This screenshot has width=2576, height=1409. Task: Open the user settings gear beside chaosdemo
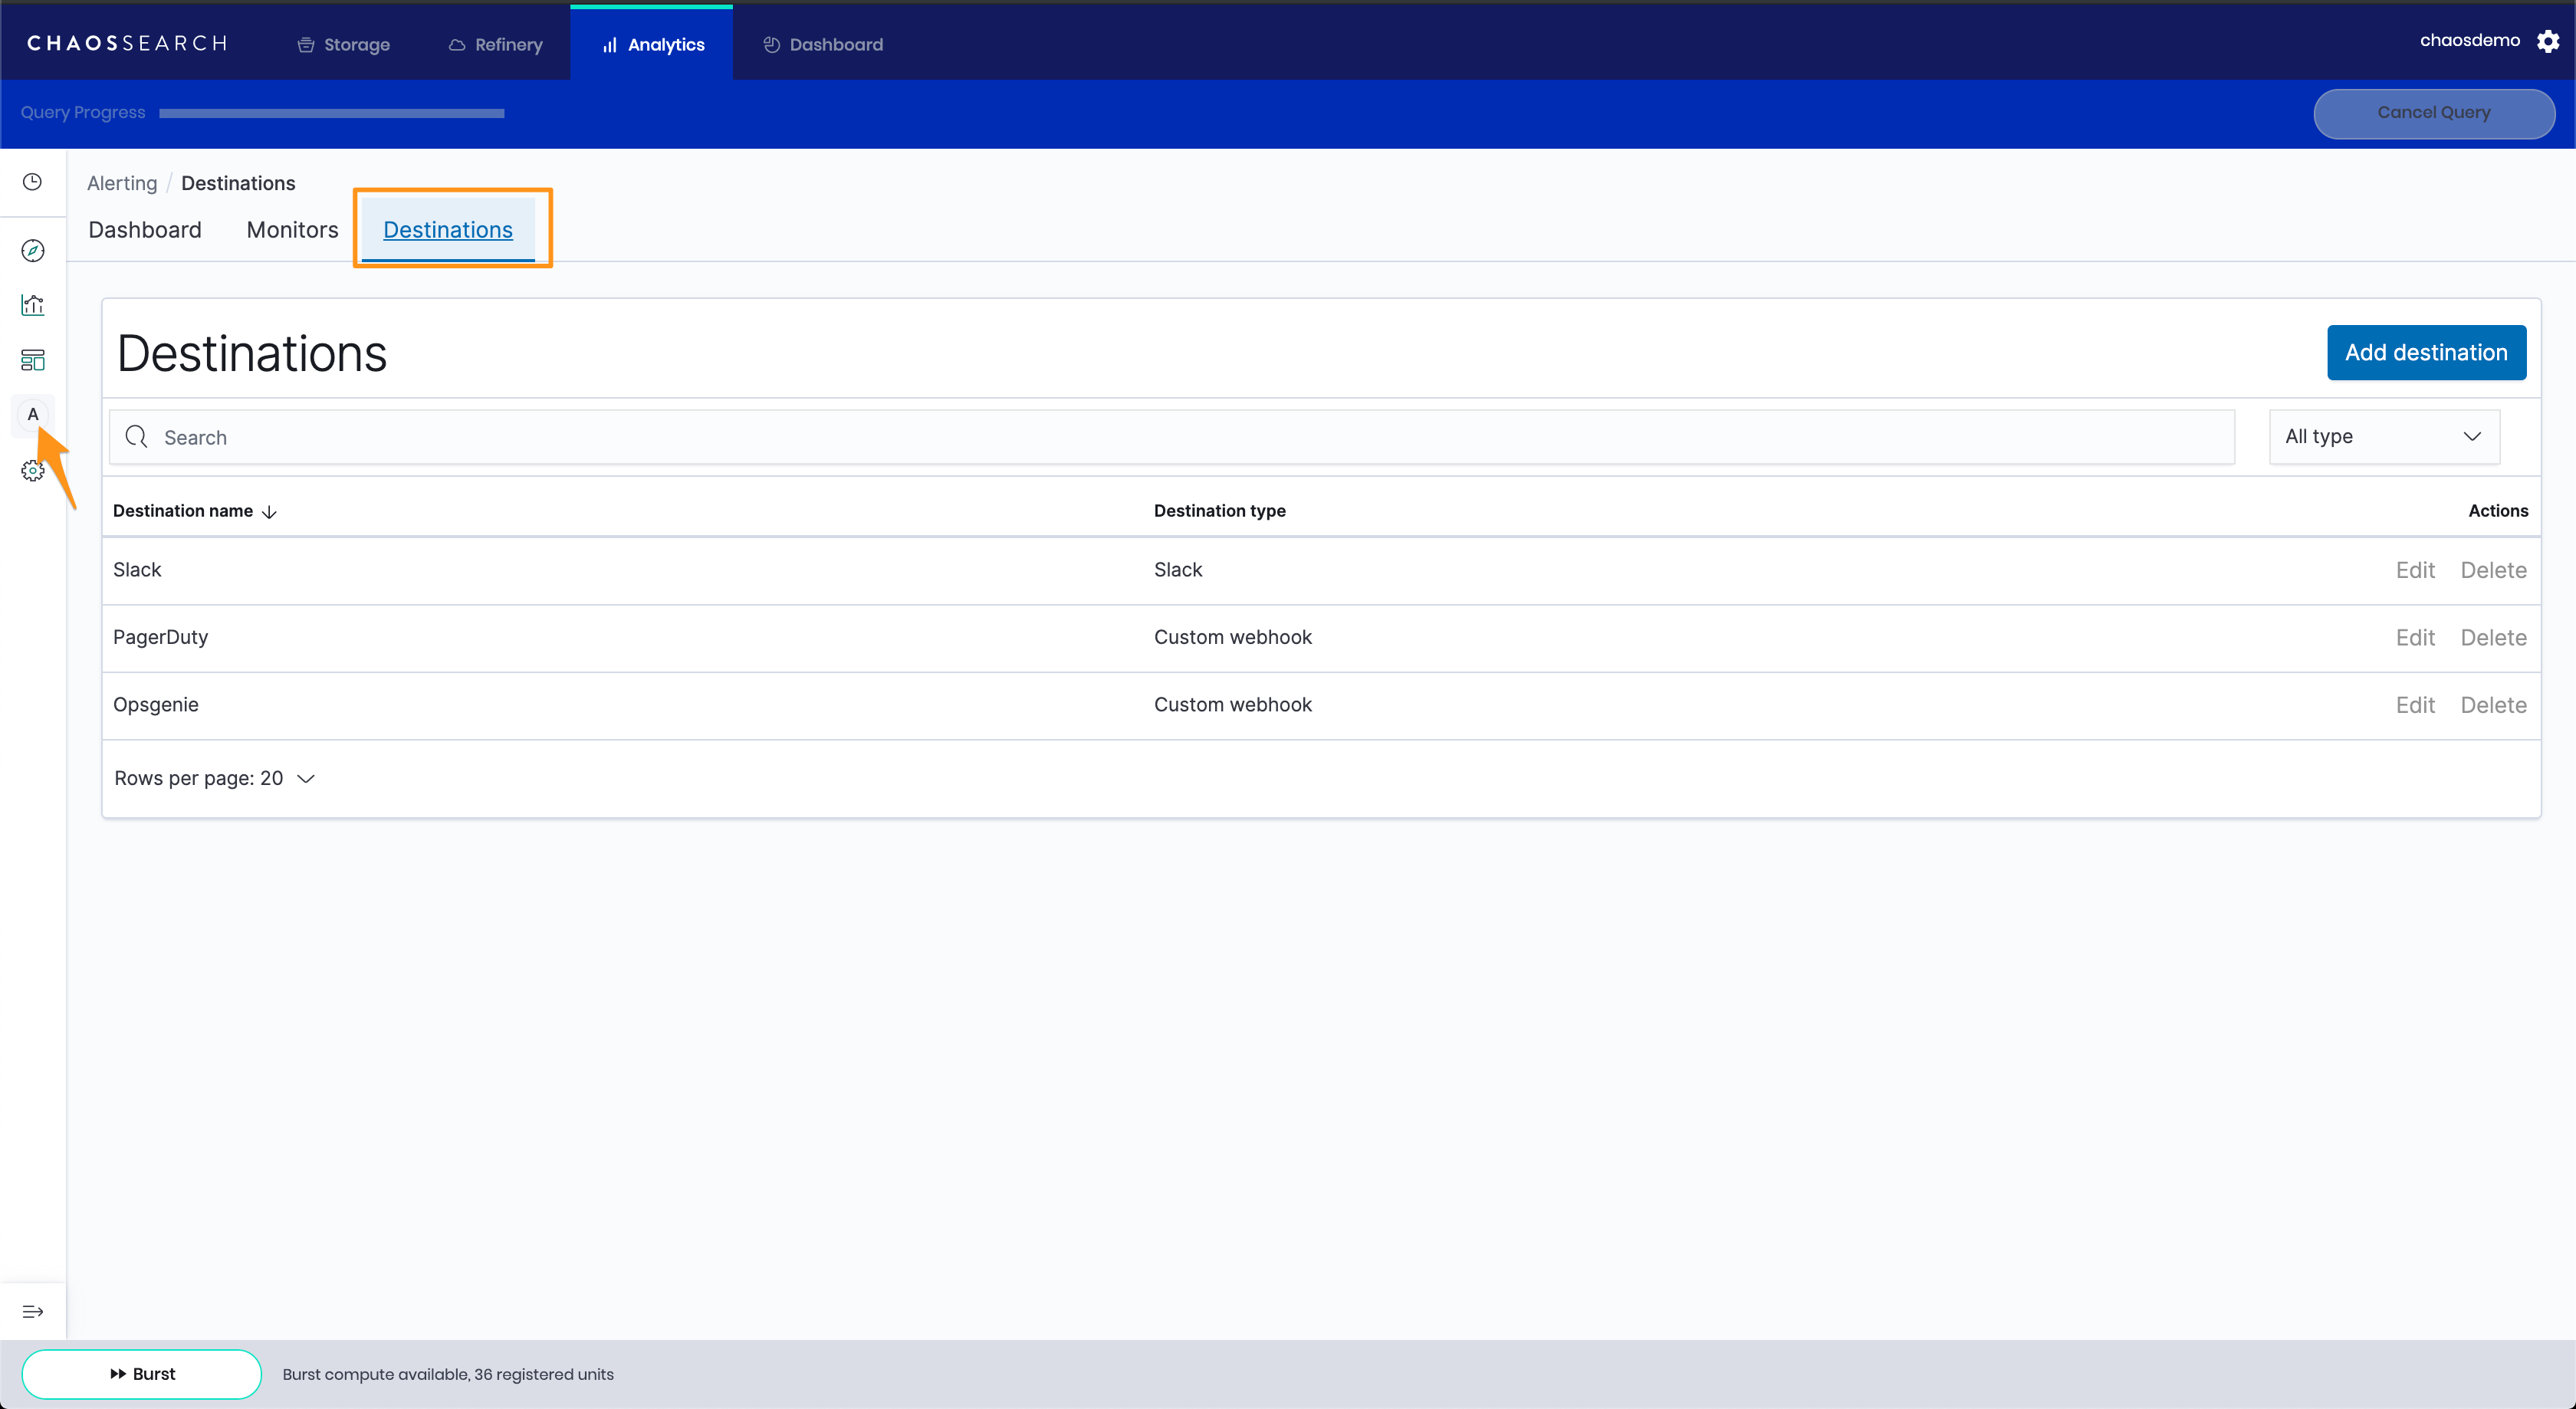[2548, 41]
